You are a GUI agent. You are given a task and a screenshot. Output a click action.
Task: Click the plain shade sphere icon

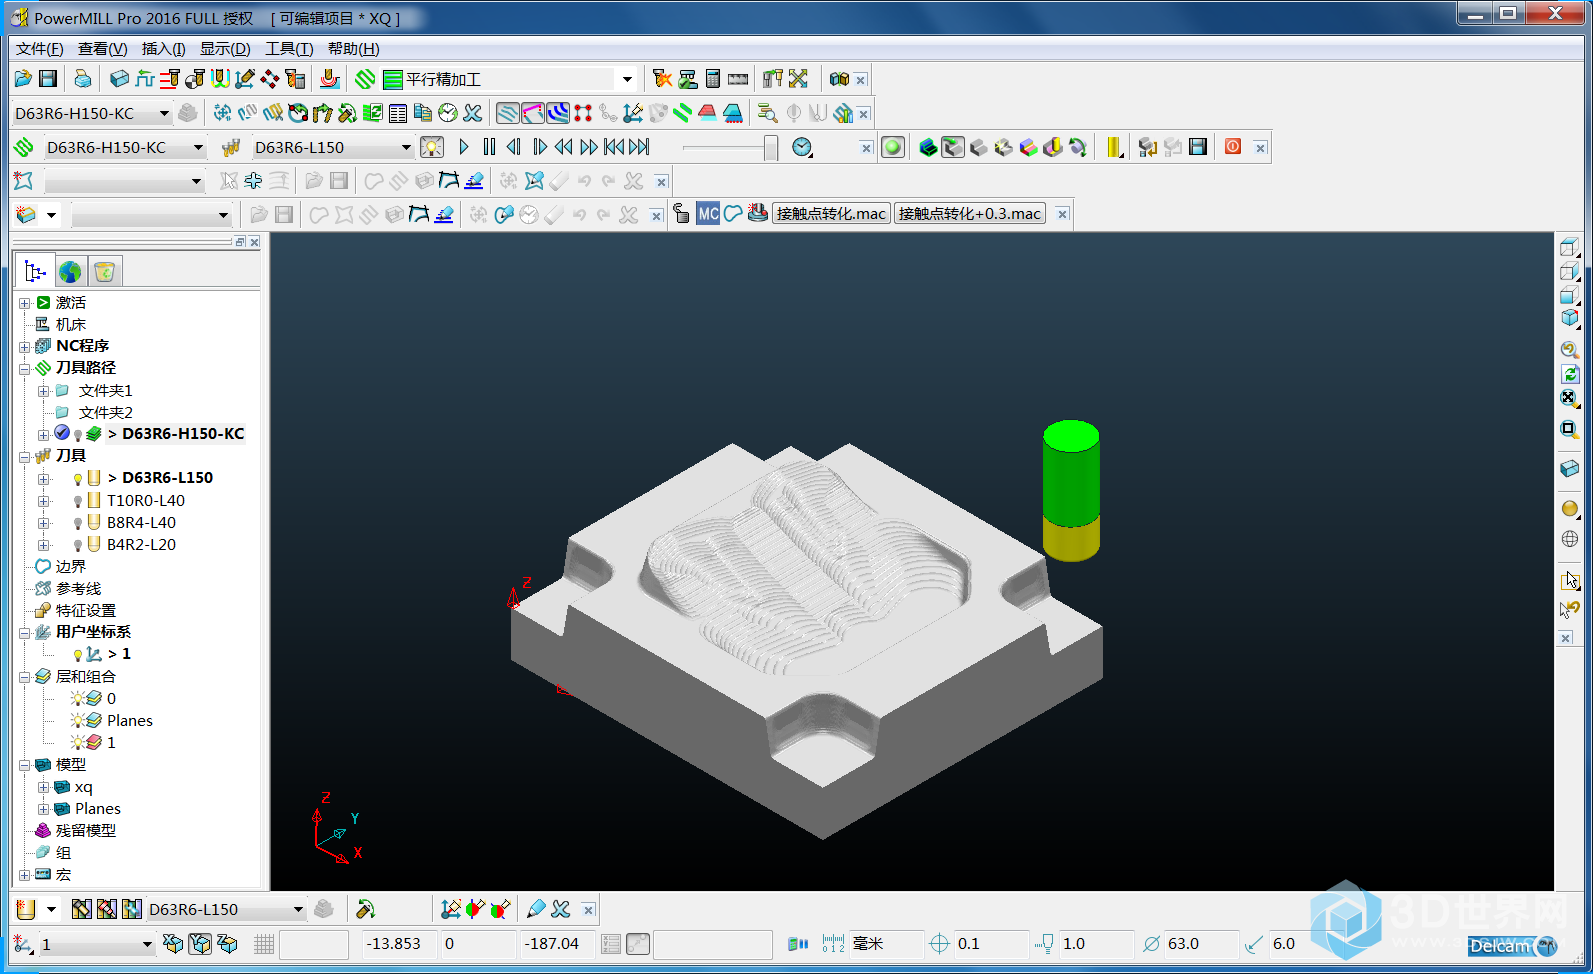1570,509
